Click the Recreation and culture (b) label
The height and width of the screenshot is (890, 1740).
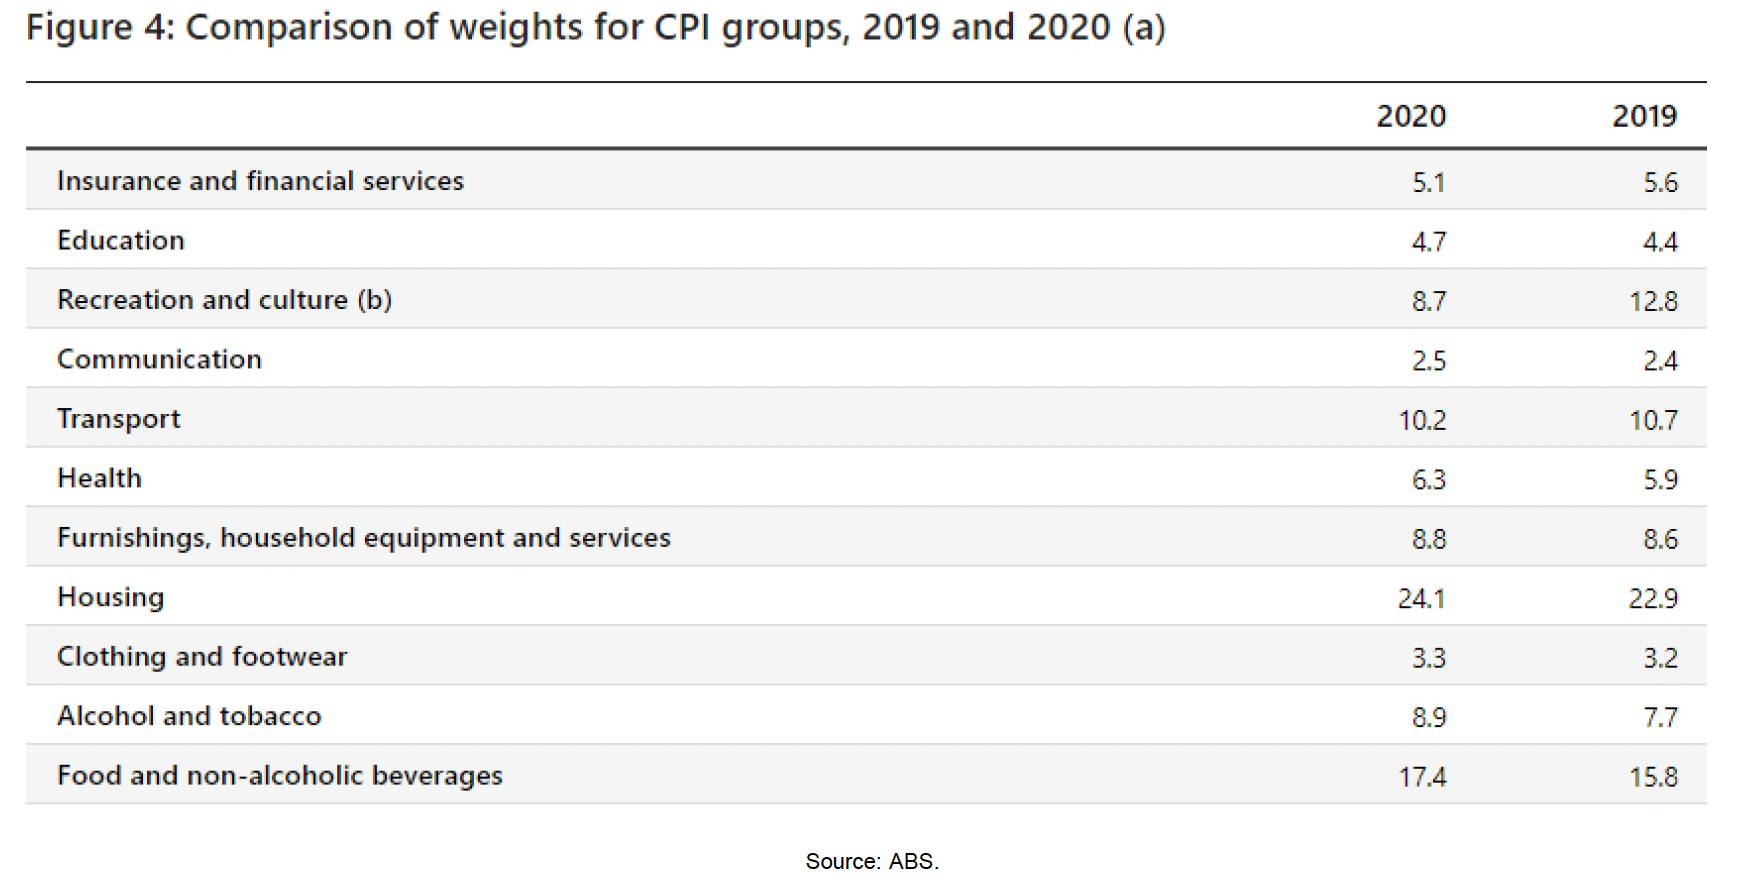pos(224,300)
